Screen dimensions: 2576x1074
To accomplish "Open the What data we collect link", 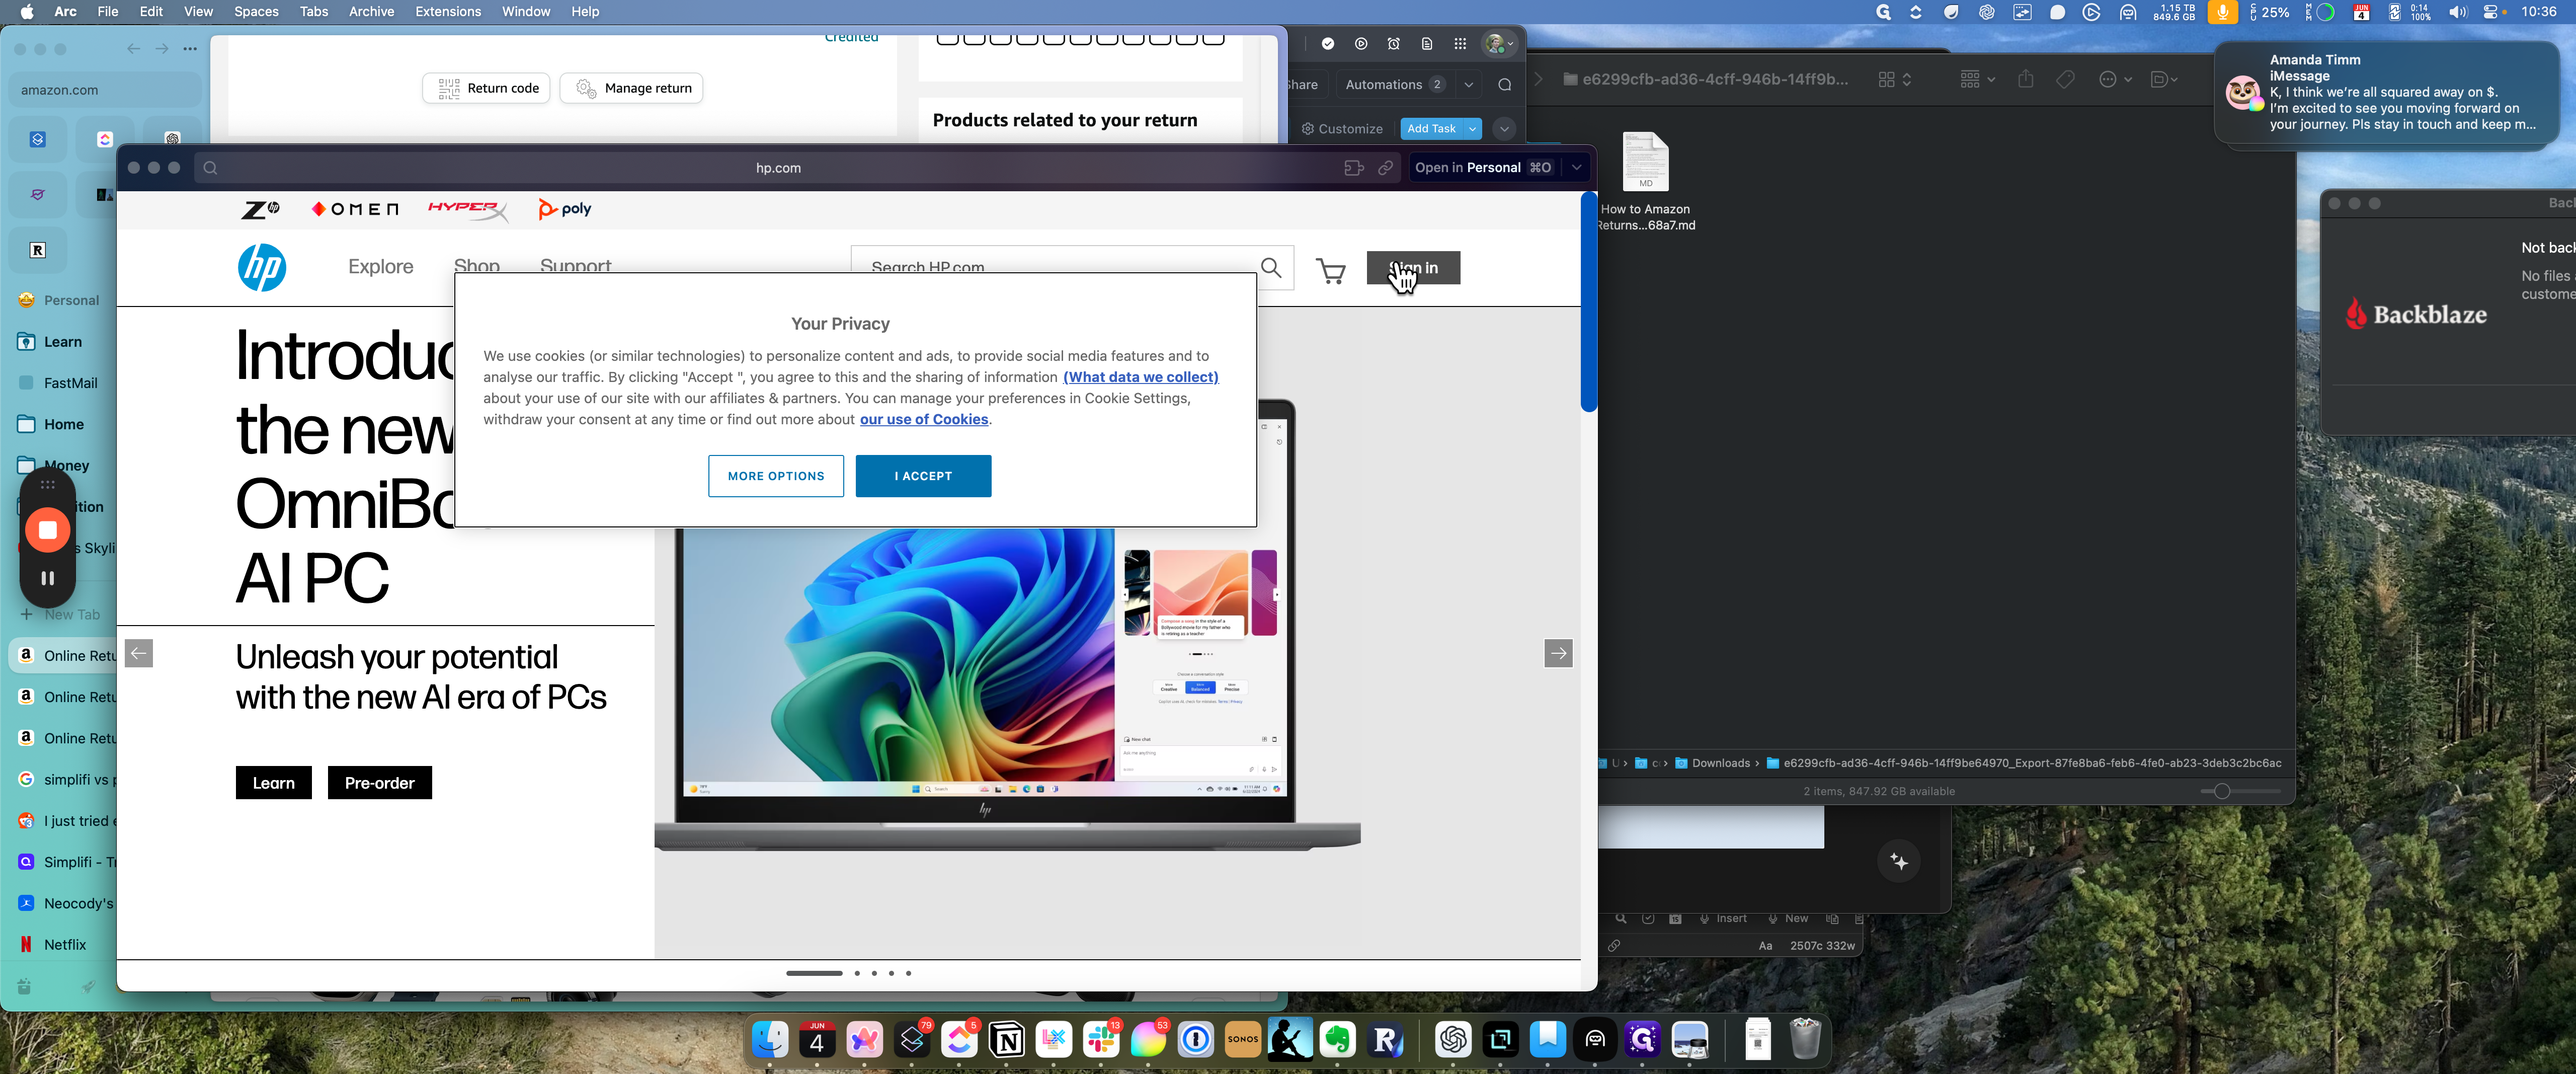I will tap(1140, 377).
